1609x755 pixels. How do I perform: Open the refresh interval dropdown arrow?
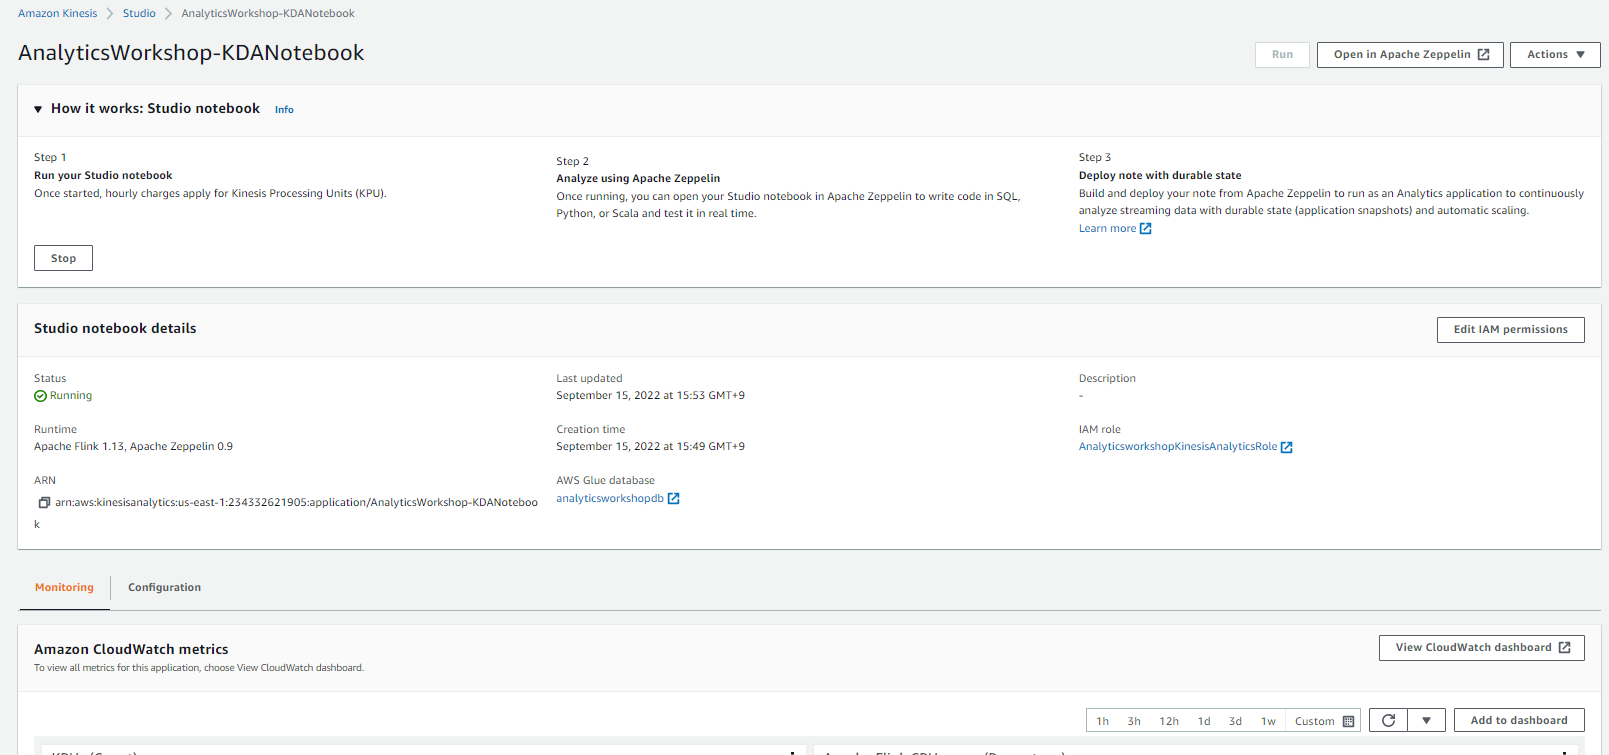pyautogui.click(x=1426, y=721)
